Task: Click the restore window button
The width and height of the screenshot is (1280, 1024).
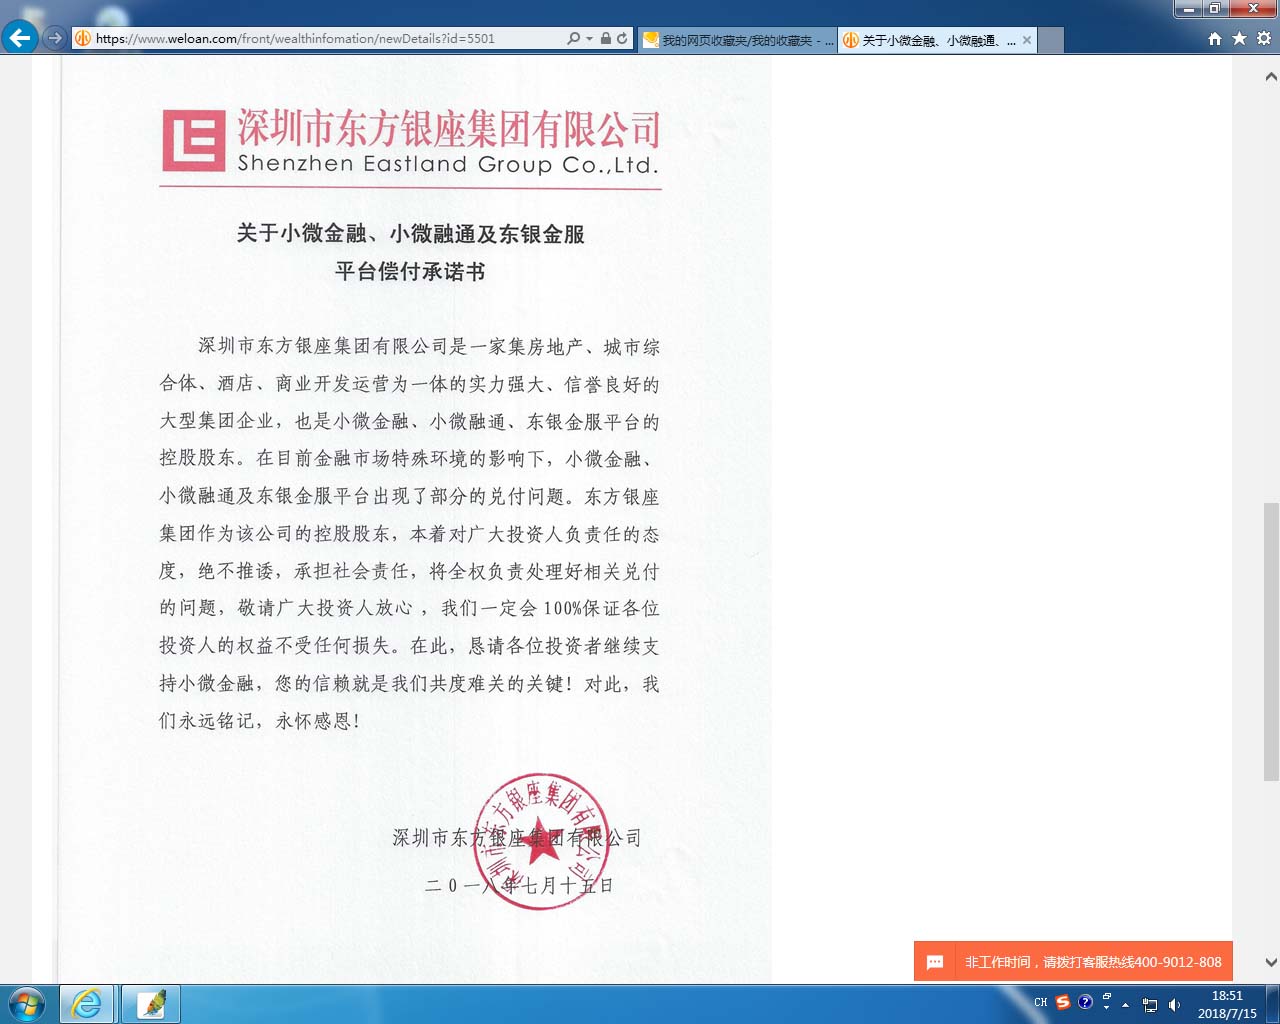Action: (1215, 8)
